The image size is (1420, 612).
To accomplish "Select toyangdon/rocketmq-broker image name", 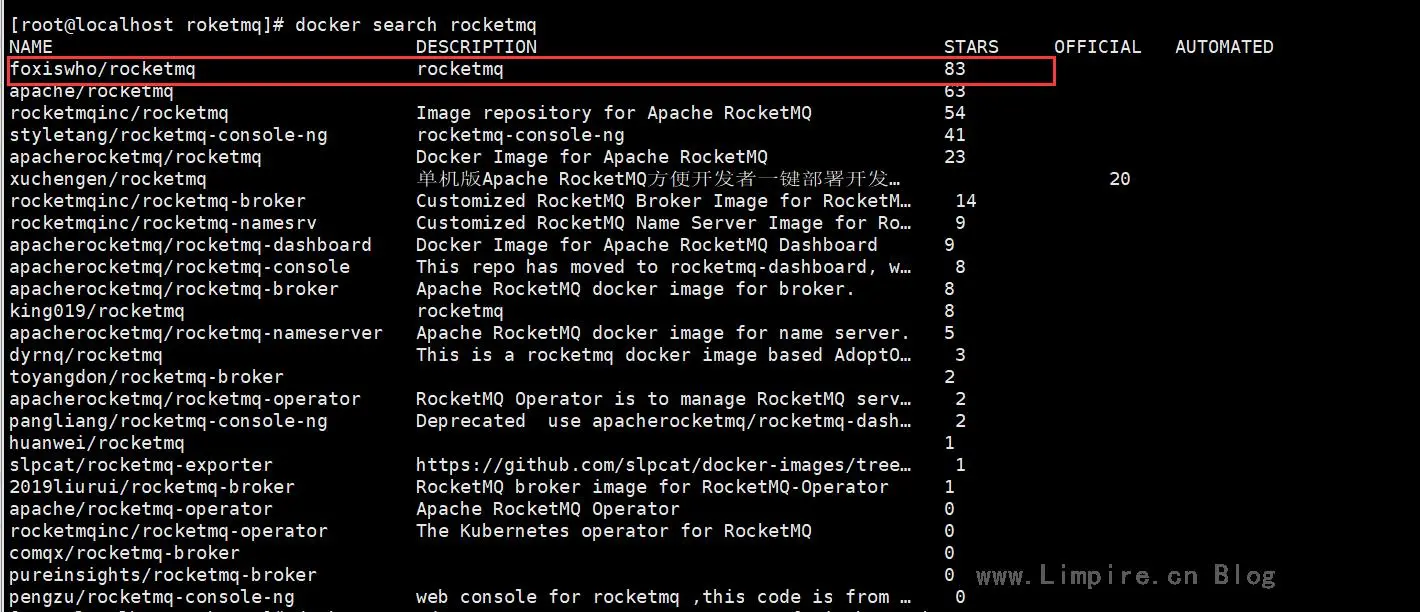I will click(x=146, y=377).
